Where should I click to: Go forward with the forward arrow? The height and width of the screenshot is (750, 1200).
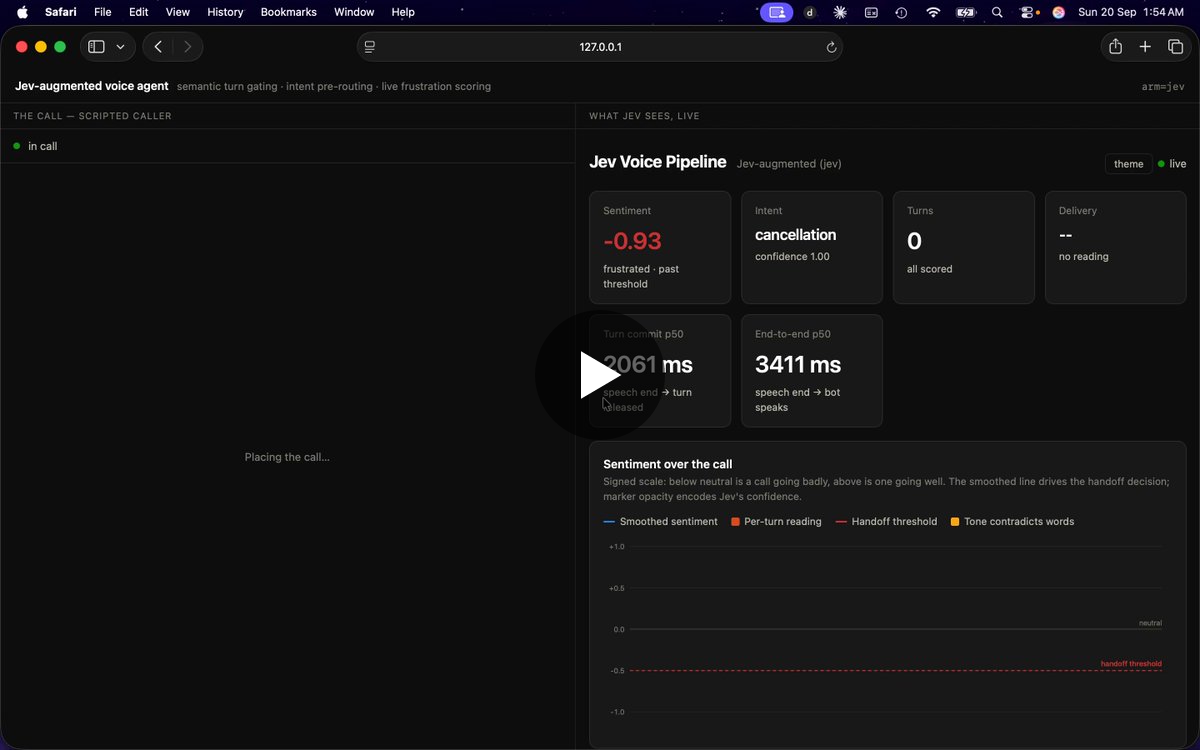187,47
